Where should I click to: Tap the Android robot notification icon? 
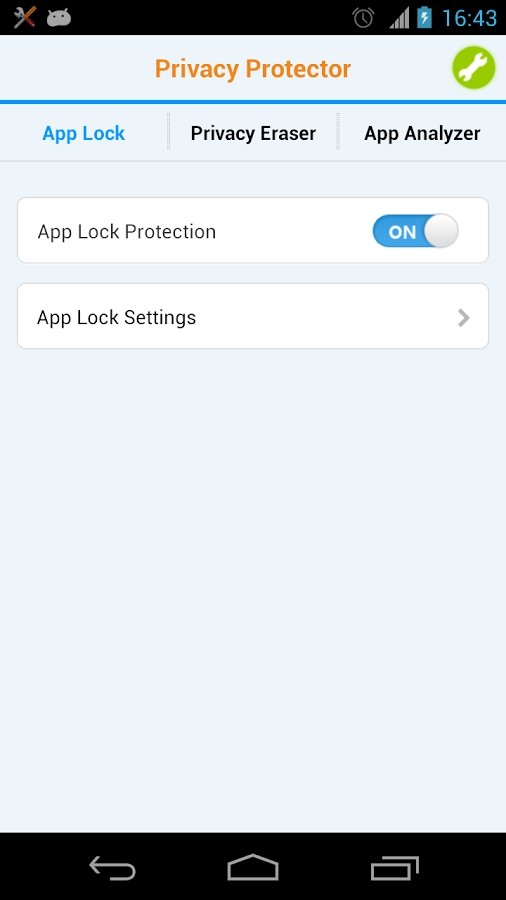[x=59, y=18]
